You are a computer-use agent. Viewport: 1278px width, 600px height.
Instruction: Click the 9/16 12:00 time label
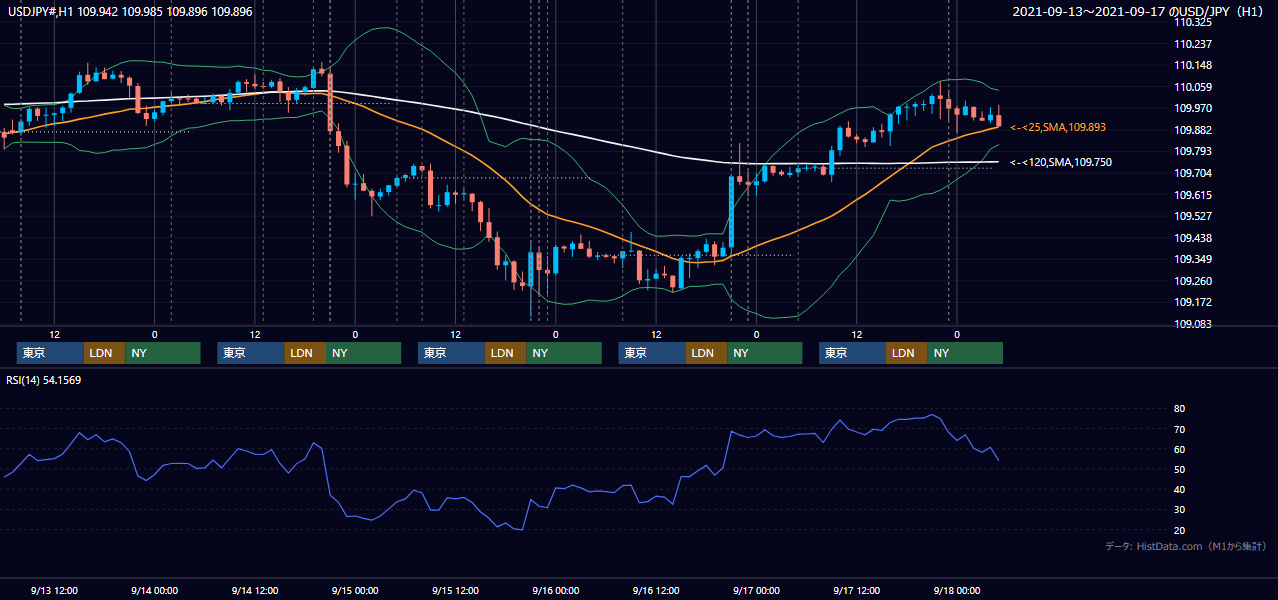pyautogui.click(x=656, y=590)
